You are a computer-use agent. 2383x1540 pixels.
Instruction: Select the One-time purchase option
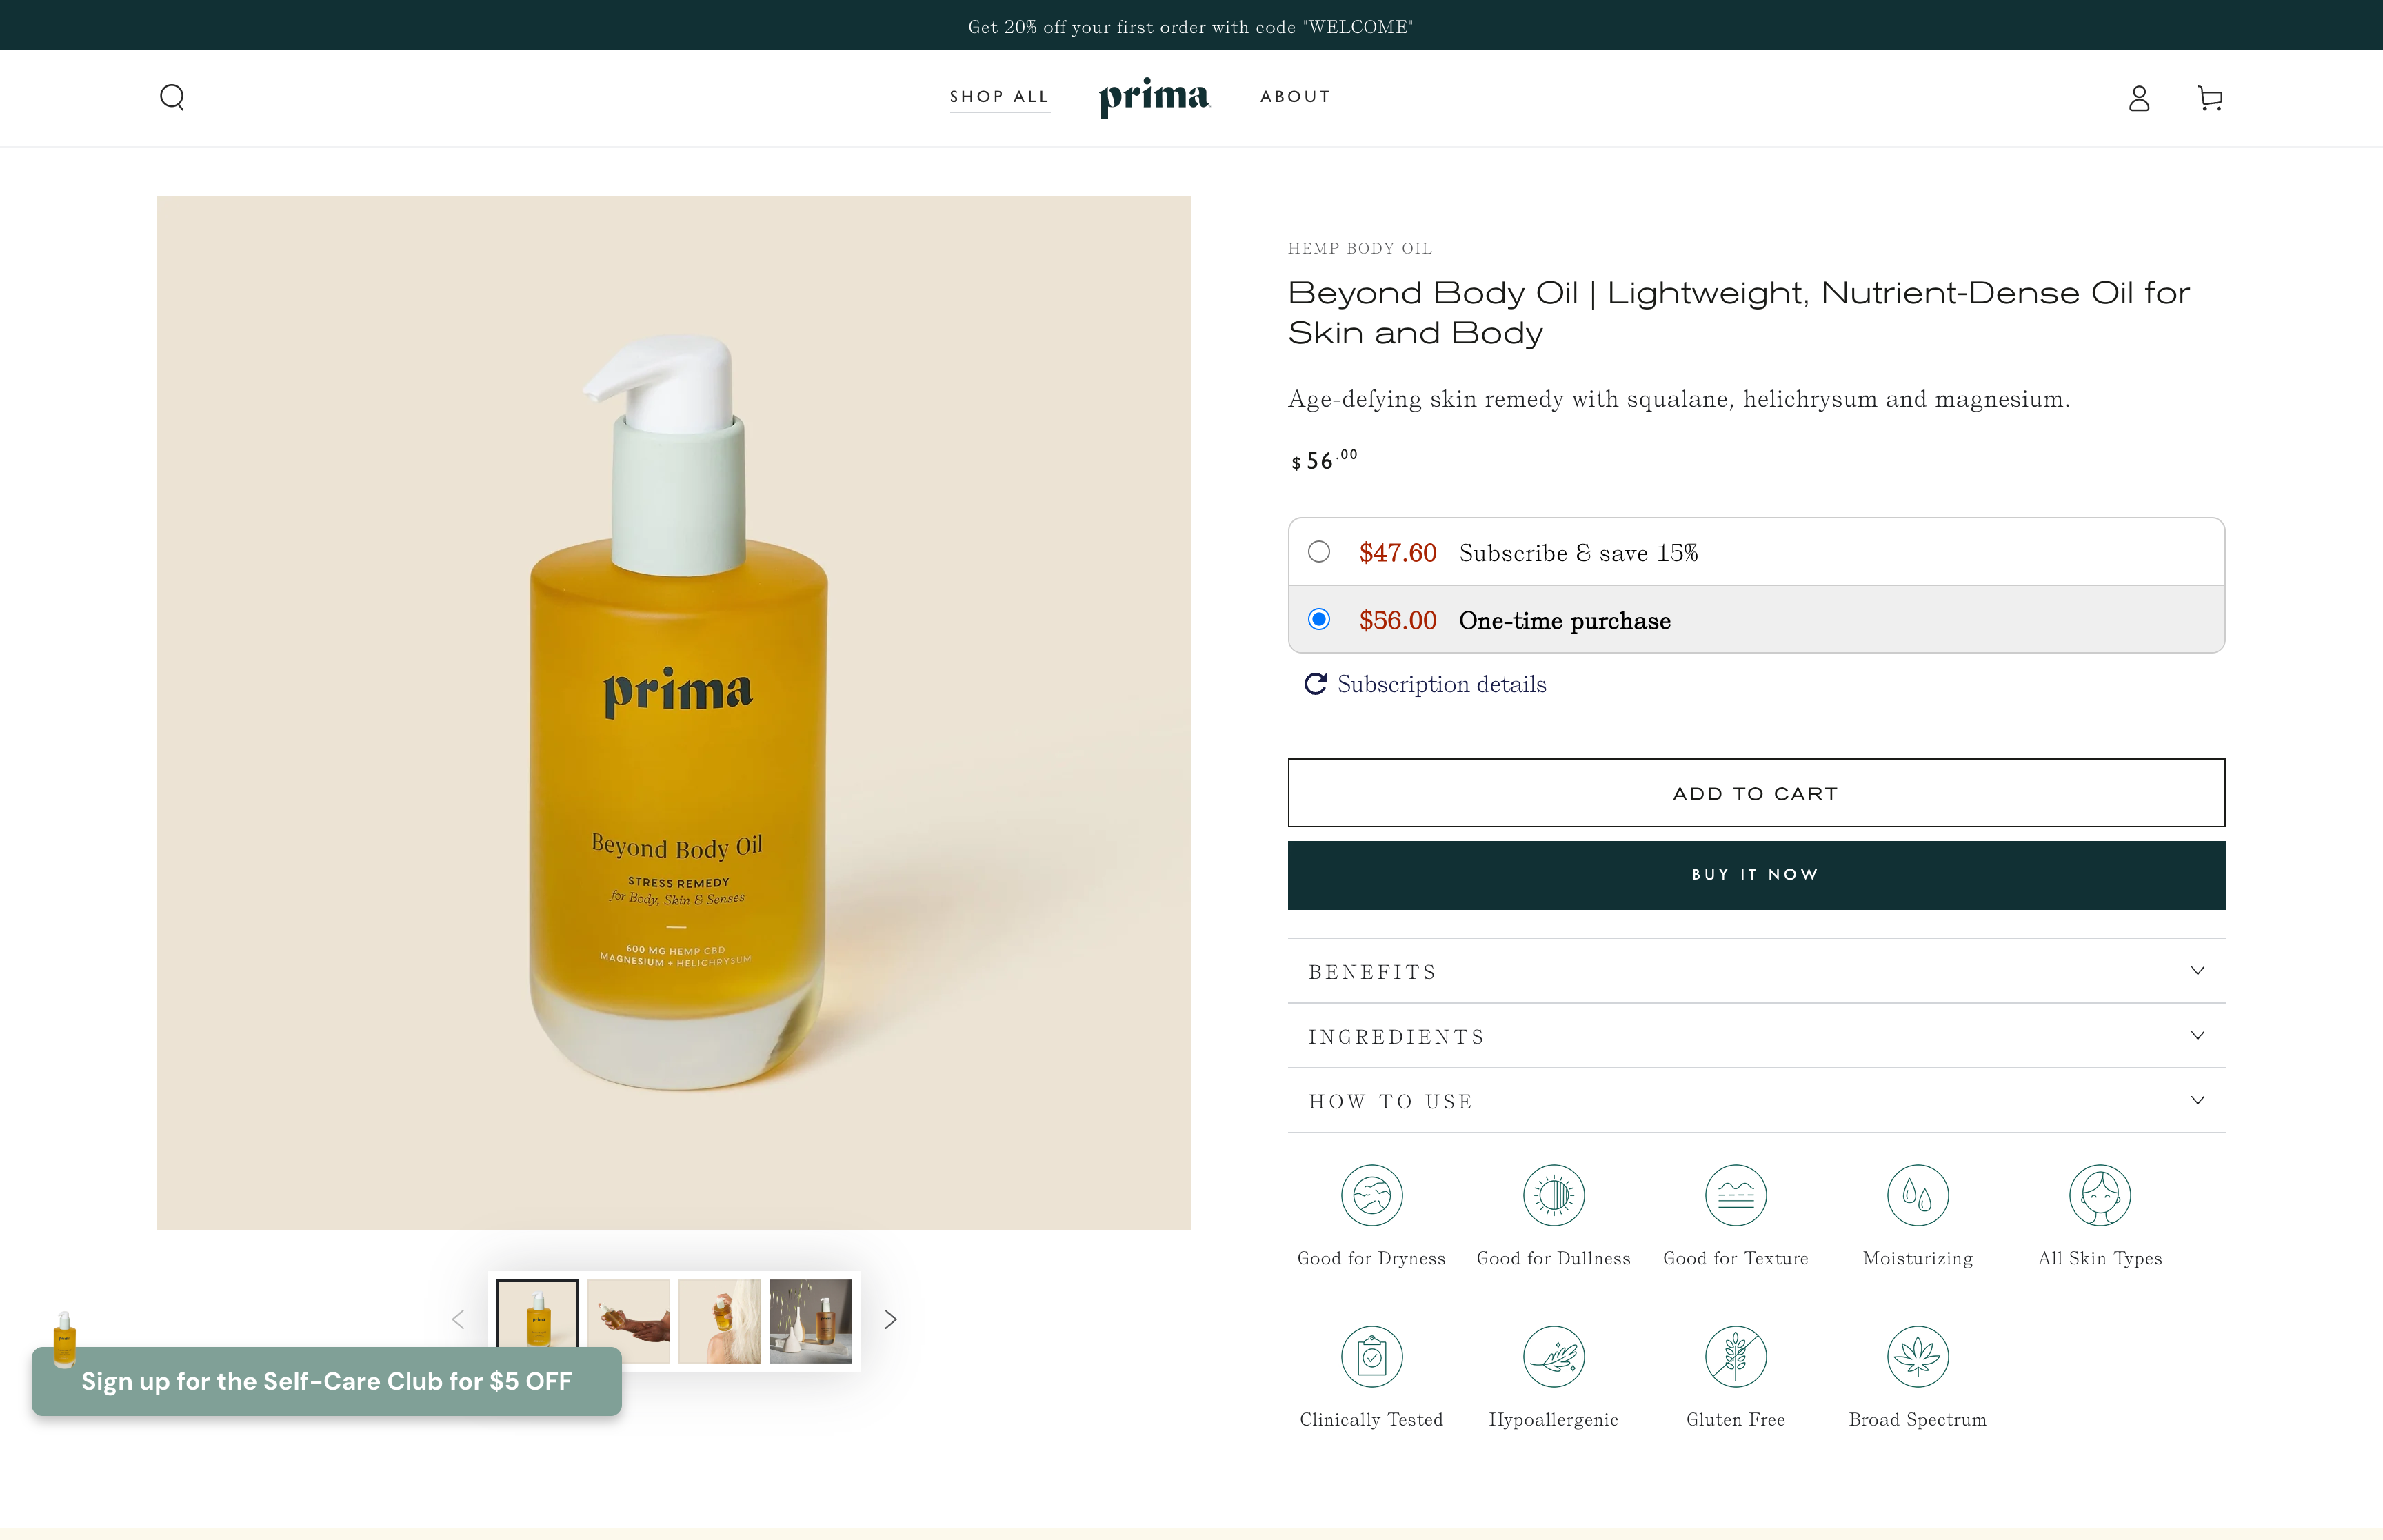click(x=1320, y=620)
